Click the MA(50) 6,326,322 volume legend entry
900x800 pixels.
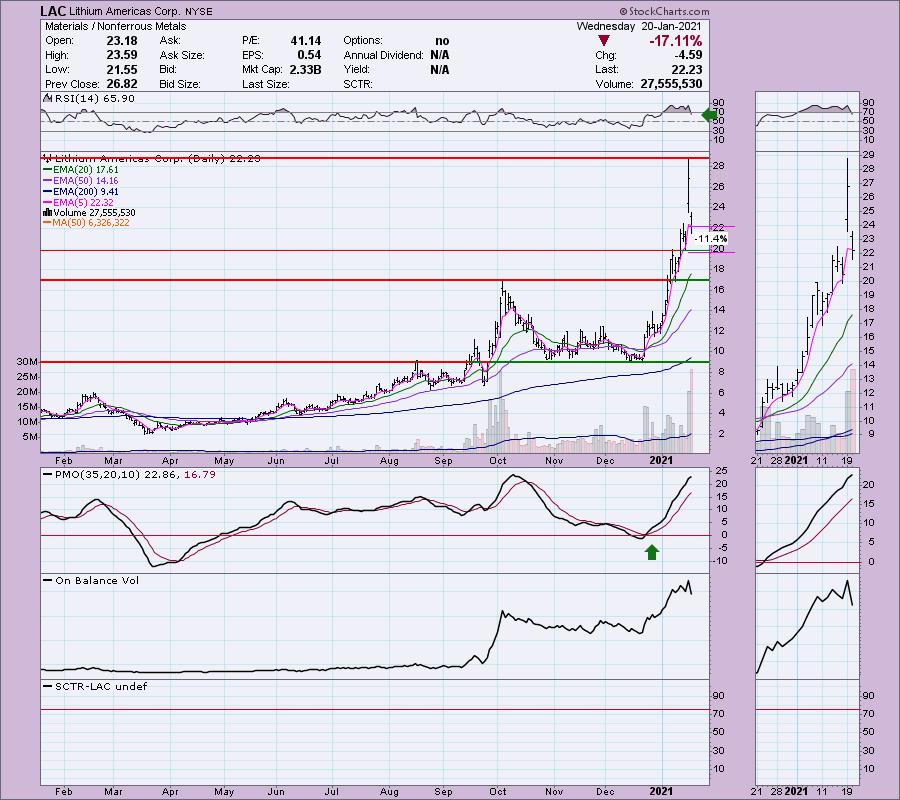click(x=87, y=223)
